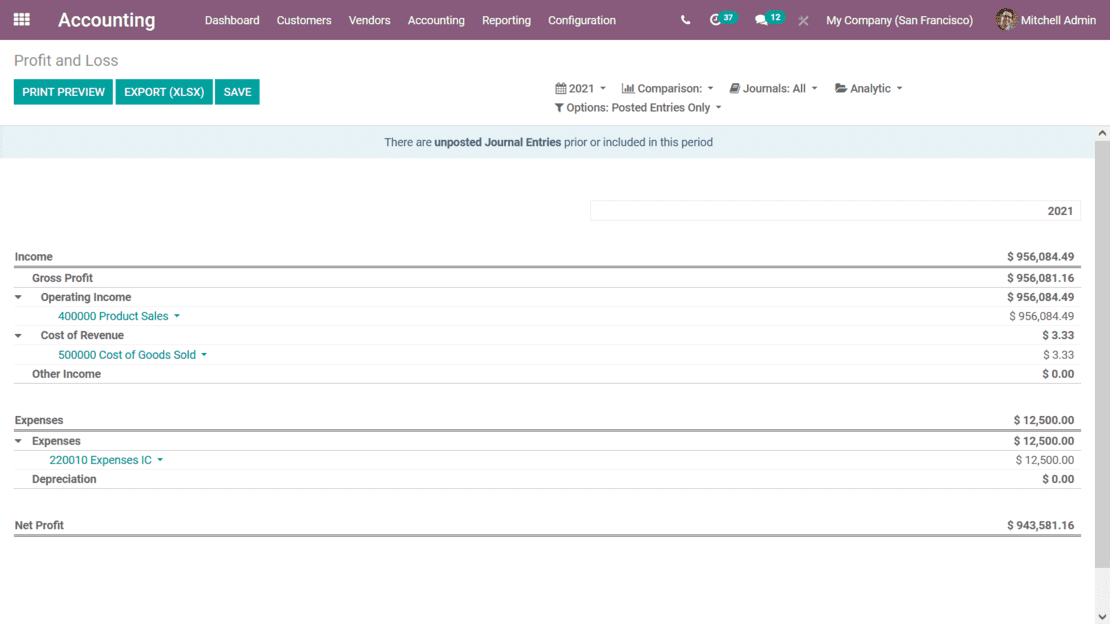
Task: Collapse the Expenses subsection arrow
Action: coord(18,441)
